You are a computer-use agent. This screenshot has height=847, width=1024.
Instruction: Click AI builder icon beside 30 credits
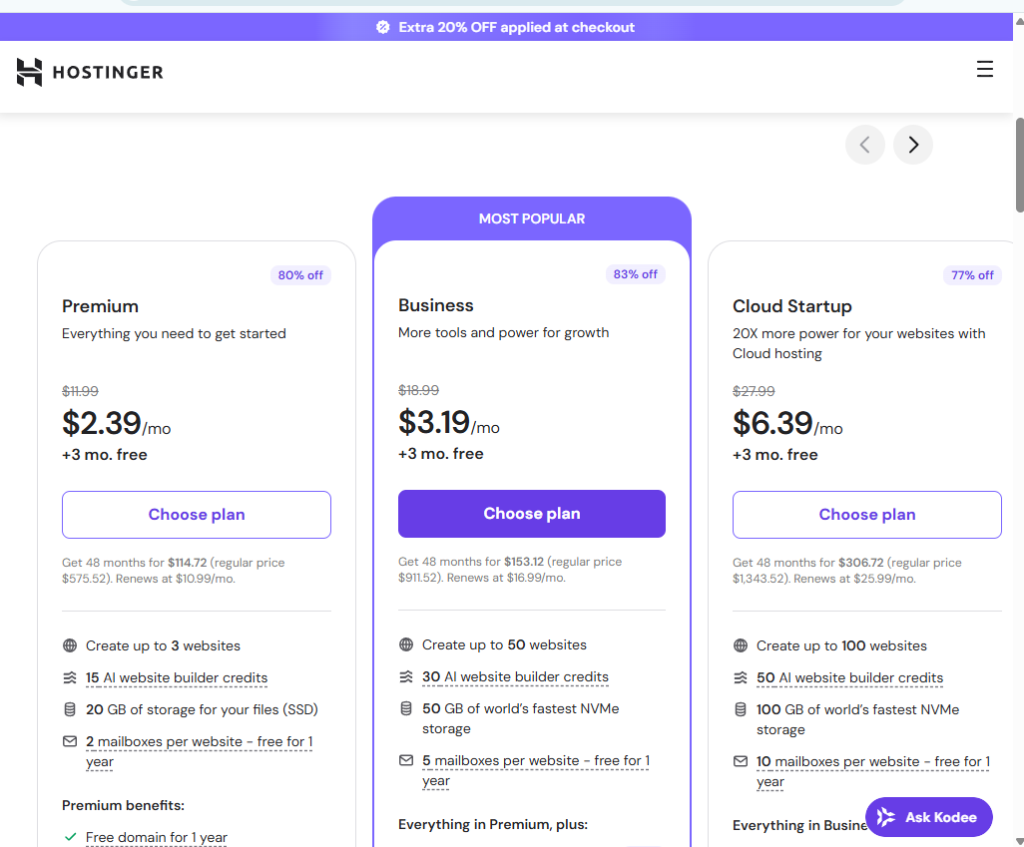tap(406, 677)
